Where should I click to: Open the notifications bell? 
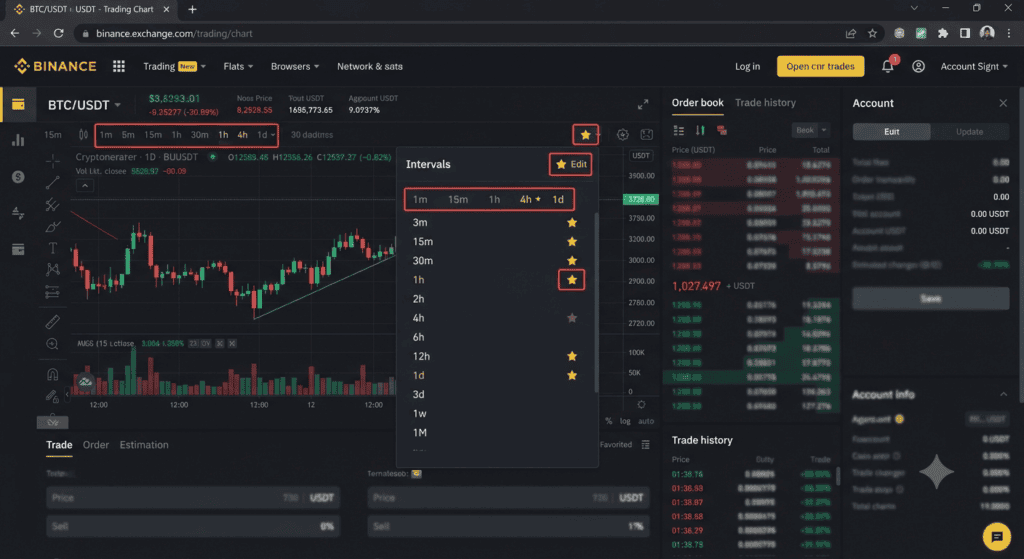coord(888,66)
